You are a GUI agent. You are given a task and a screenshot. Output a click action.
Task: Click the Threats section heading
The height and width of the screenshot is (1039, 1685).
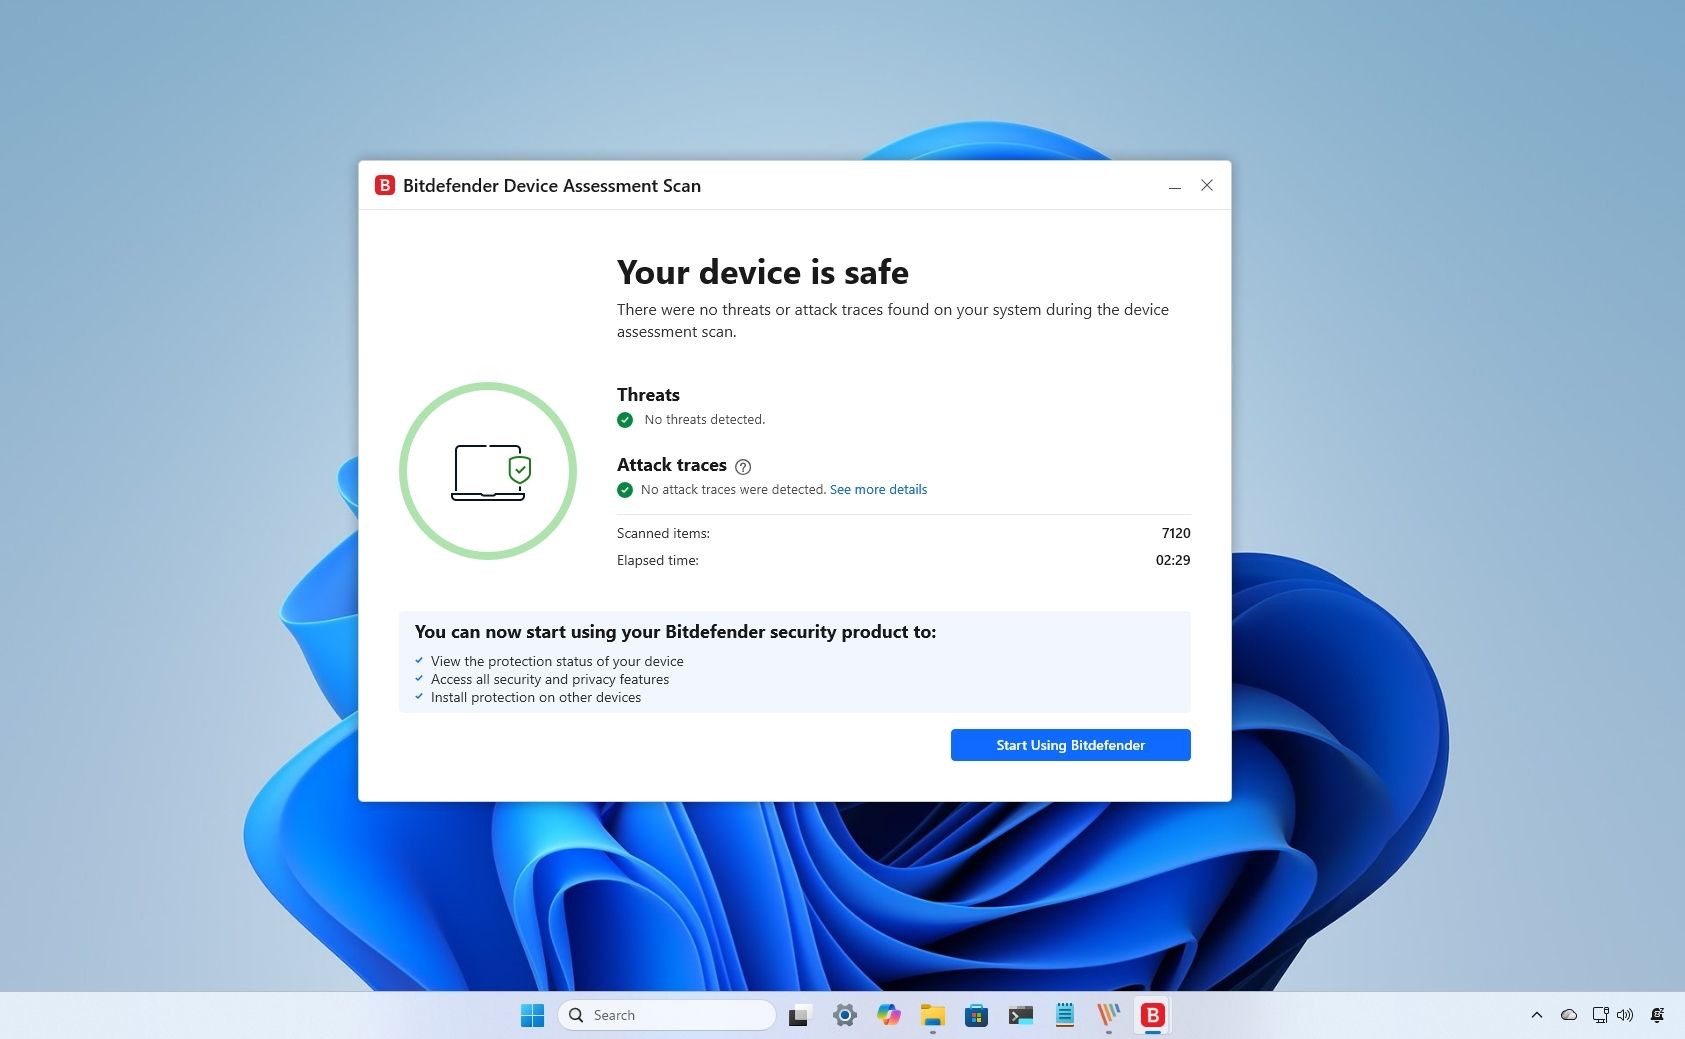click(x=648, y=395)
